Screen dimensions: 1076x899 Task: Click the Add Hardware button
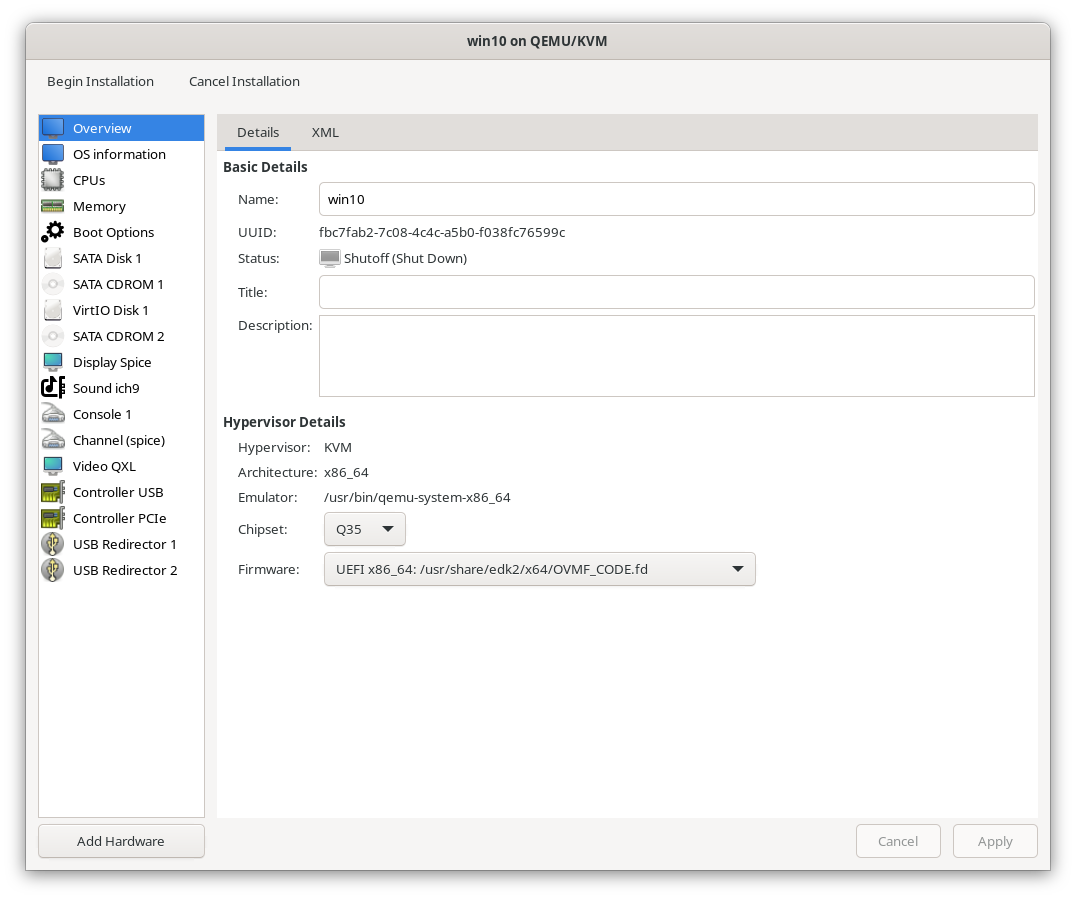coord(121,841)
